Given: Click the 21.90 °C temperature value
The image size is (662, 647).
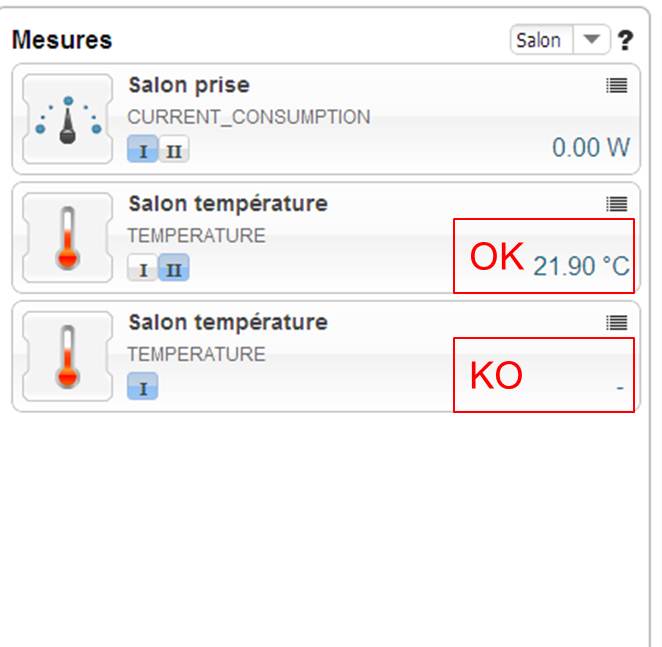Looking at the screenshot, I should click(x=581, y=266).
